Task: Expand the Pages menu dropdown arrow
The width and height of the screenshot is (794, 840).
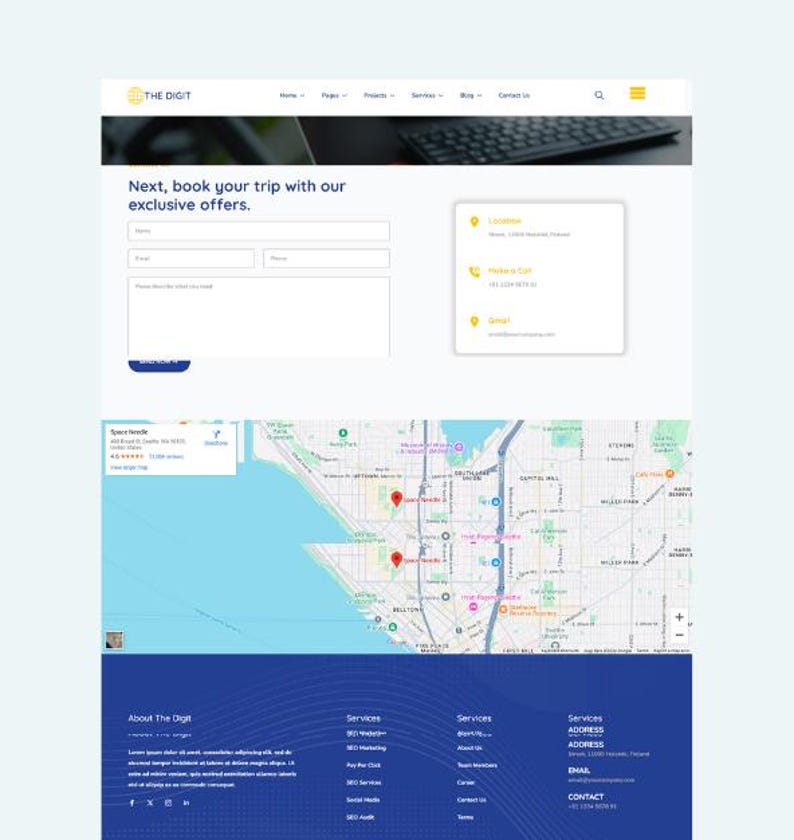Action: (x=344, y=96)
